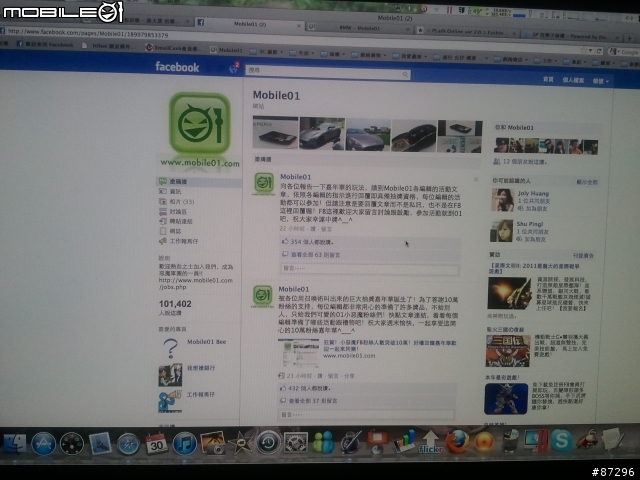Click the facebook logo in blue bar
The image size is (640, 480).
pos(177,67)
